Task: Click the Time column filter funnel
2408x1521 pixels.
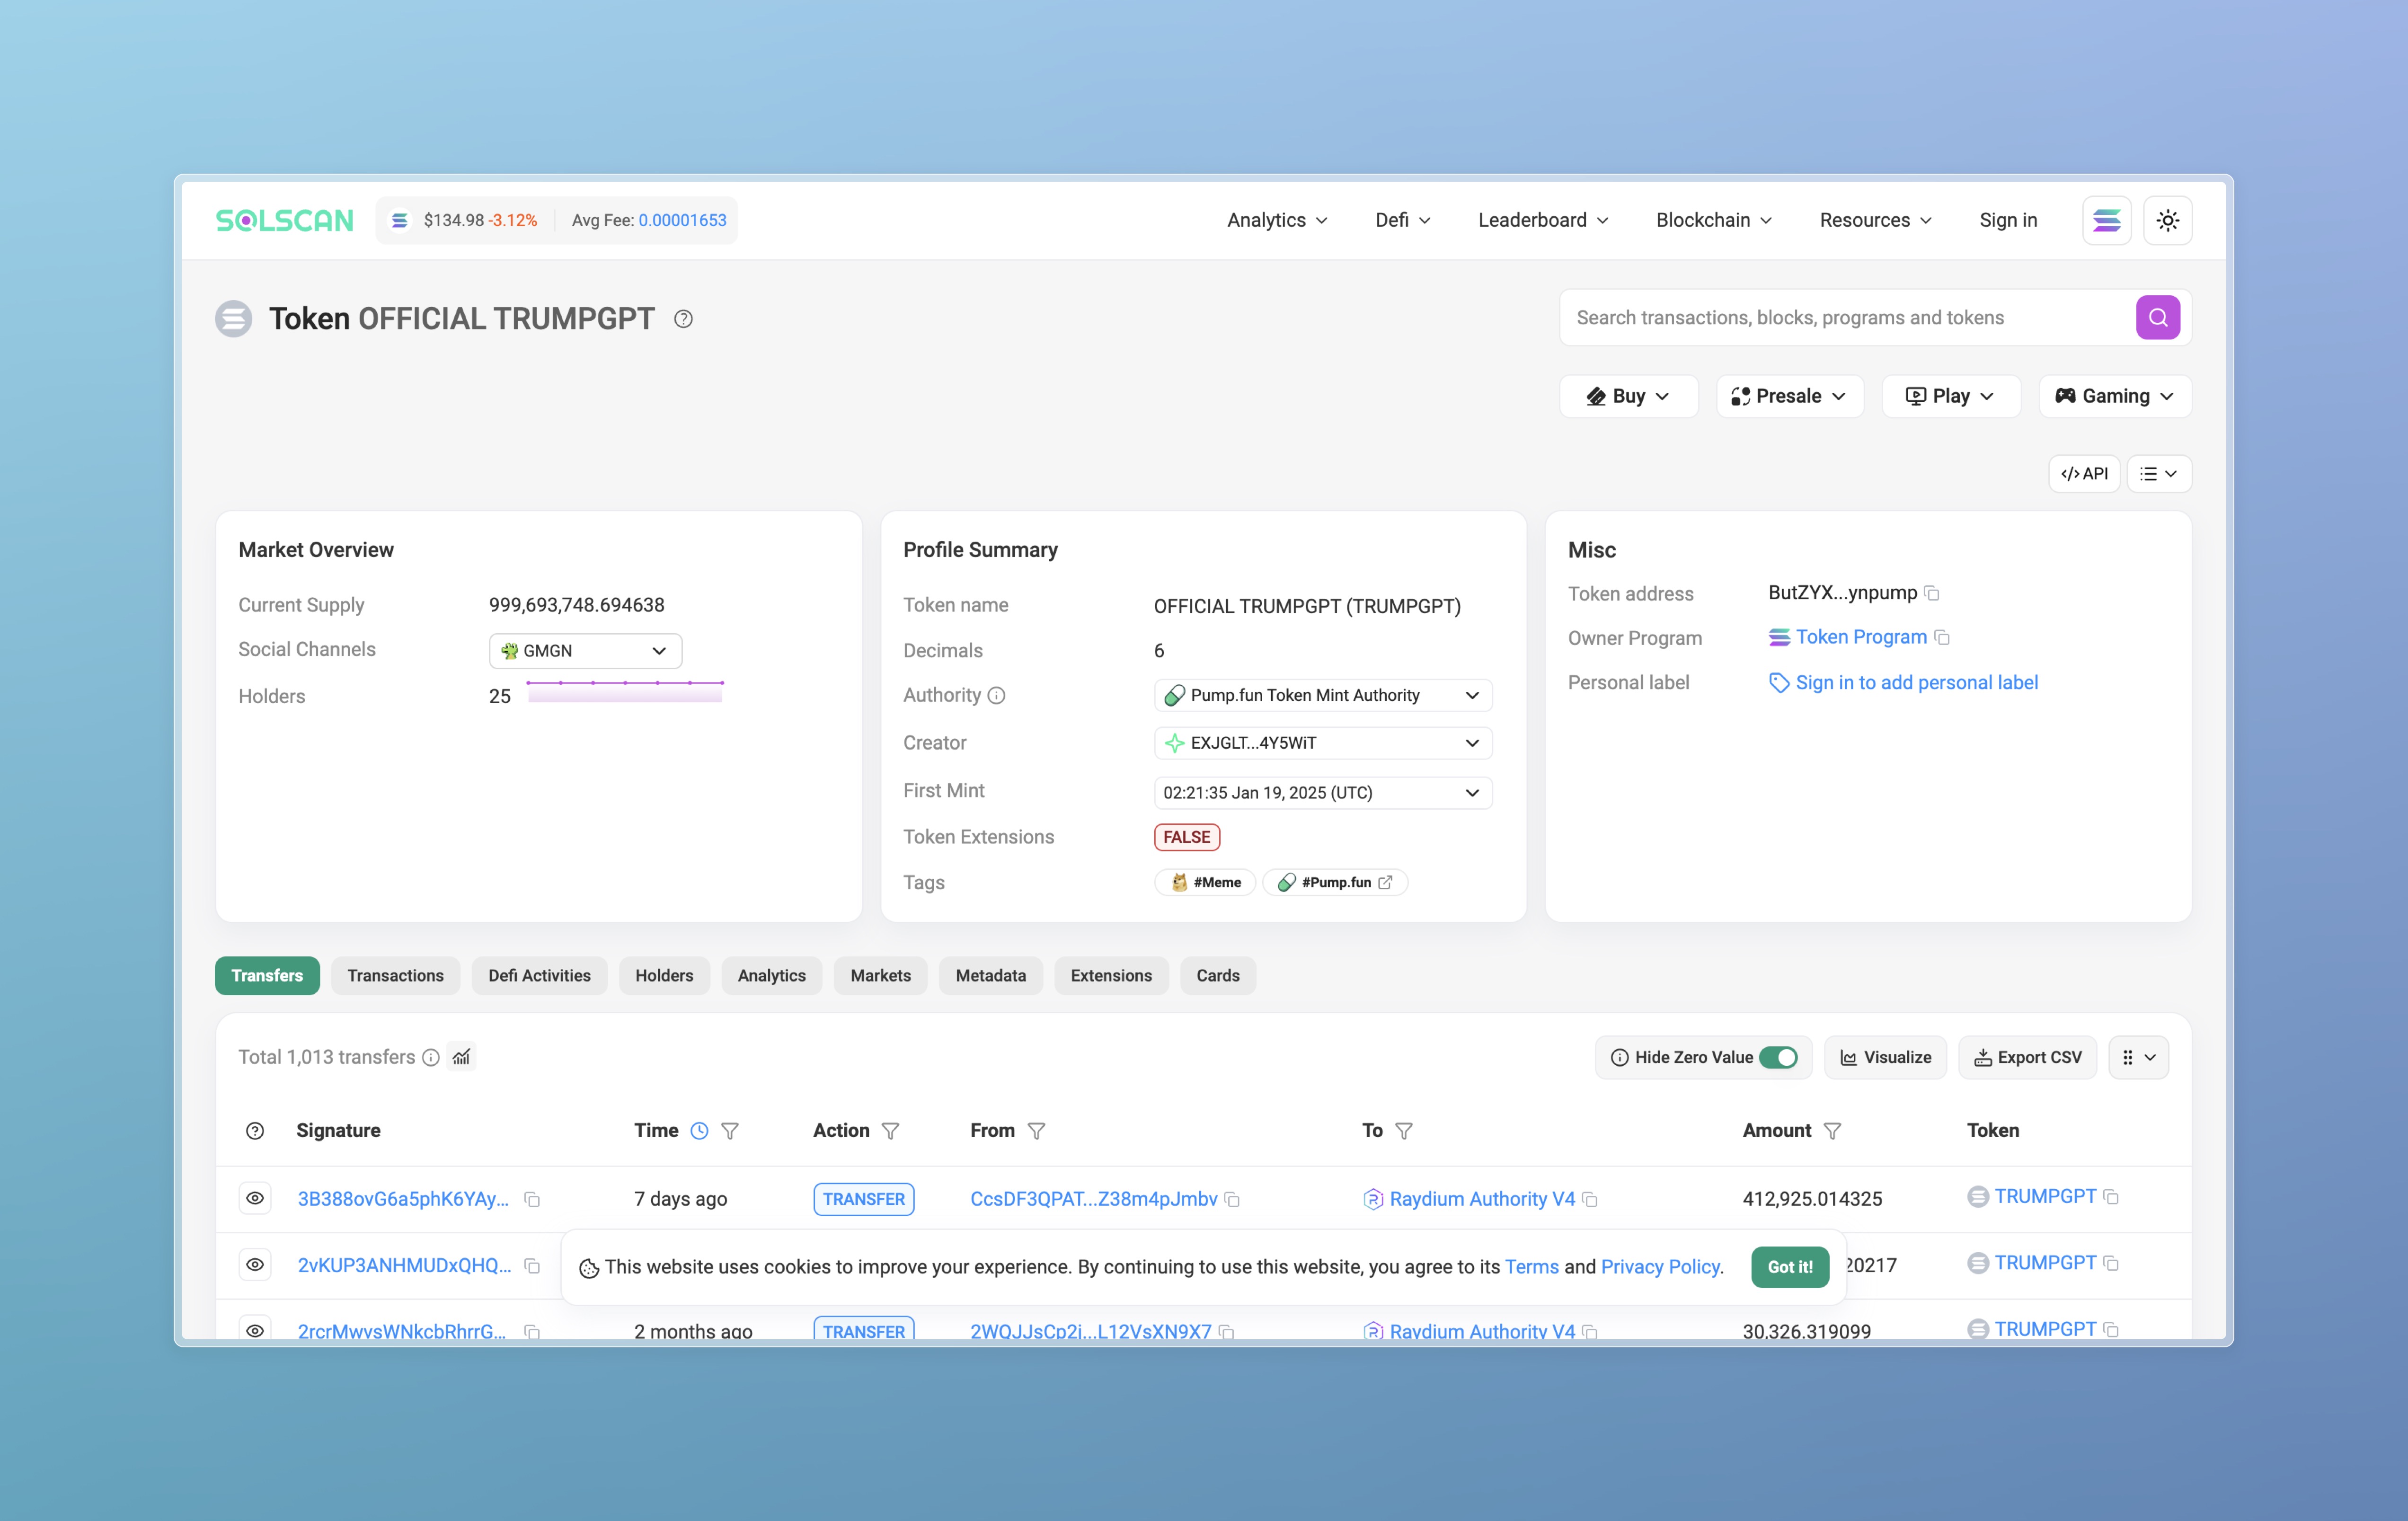Action: click(730, 1131)
